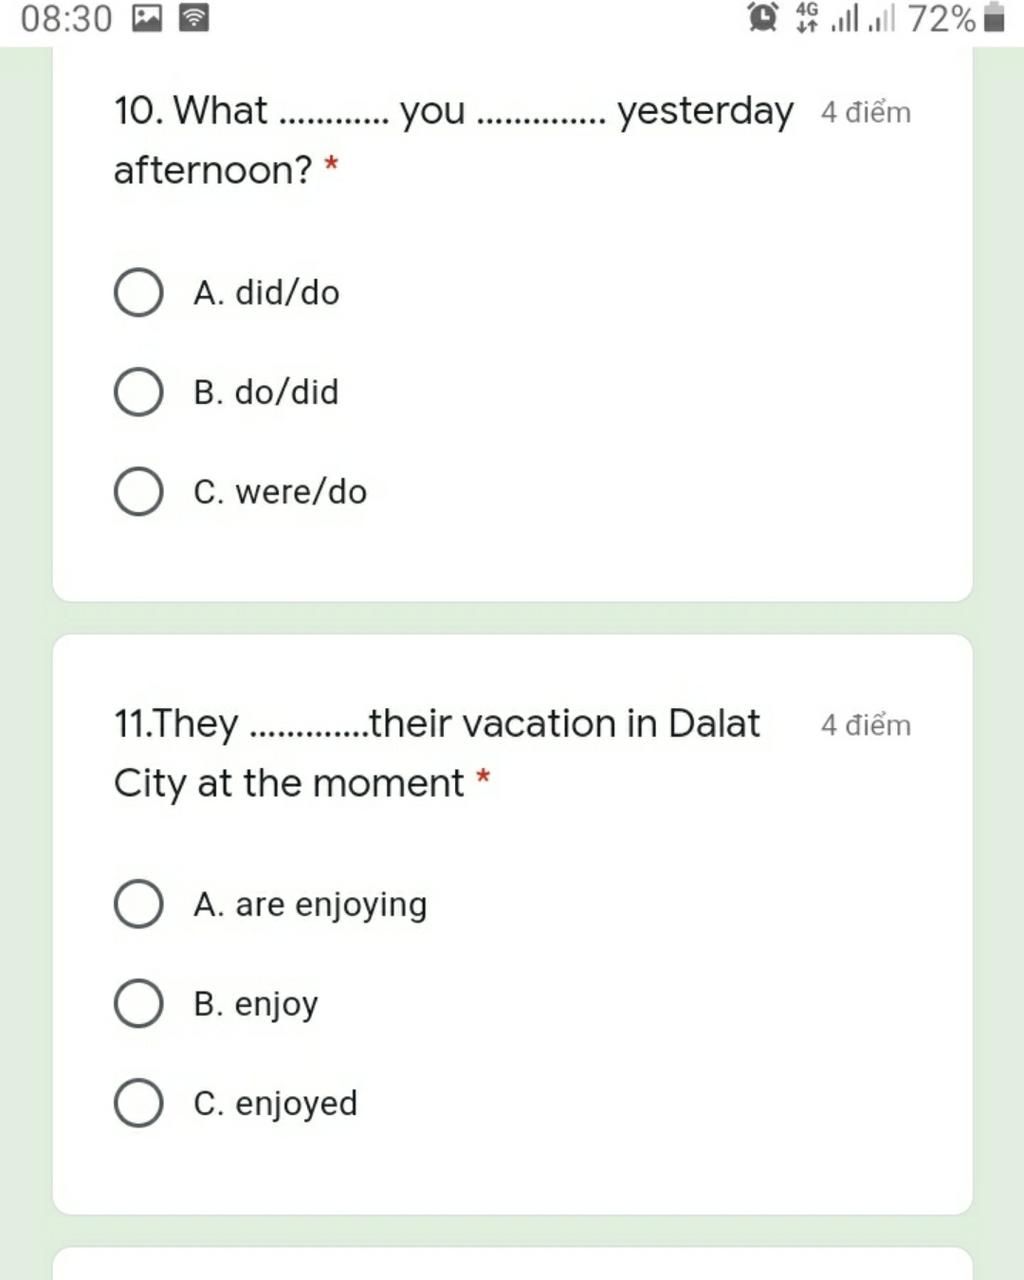
Task: Tap the gallery image notification icon
Action: click(147, 18)
